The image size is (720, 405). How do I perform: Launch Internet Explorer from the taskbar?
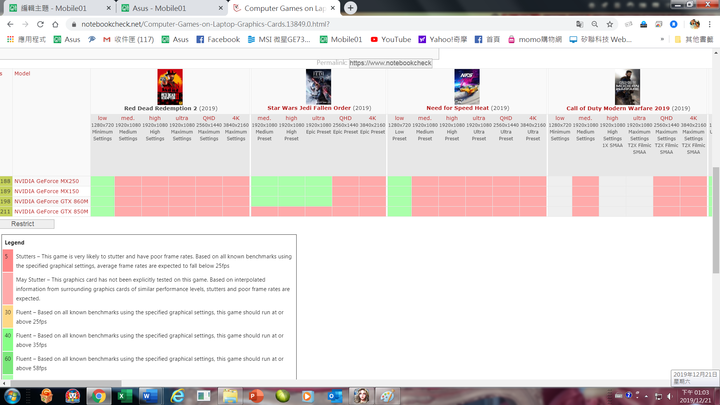pos(177,396)
